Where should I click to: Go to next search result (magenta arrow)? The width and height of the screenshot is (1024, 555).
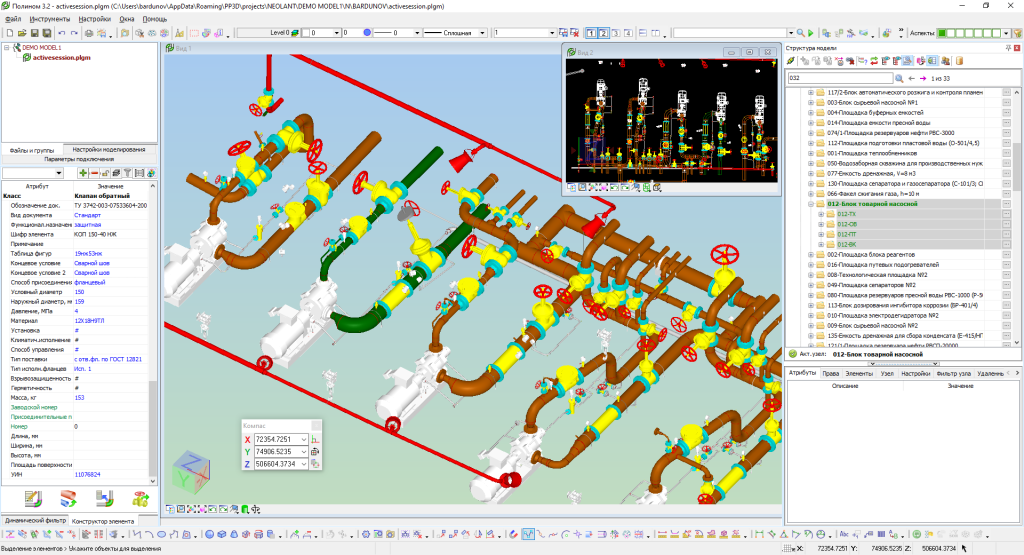(923, 78)
